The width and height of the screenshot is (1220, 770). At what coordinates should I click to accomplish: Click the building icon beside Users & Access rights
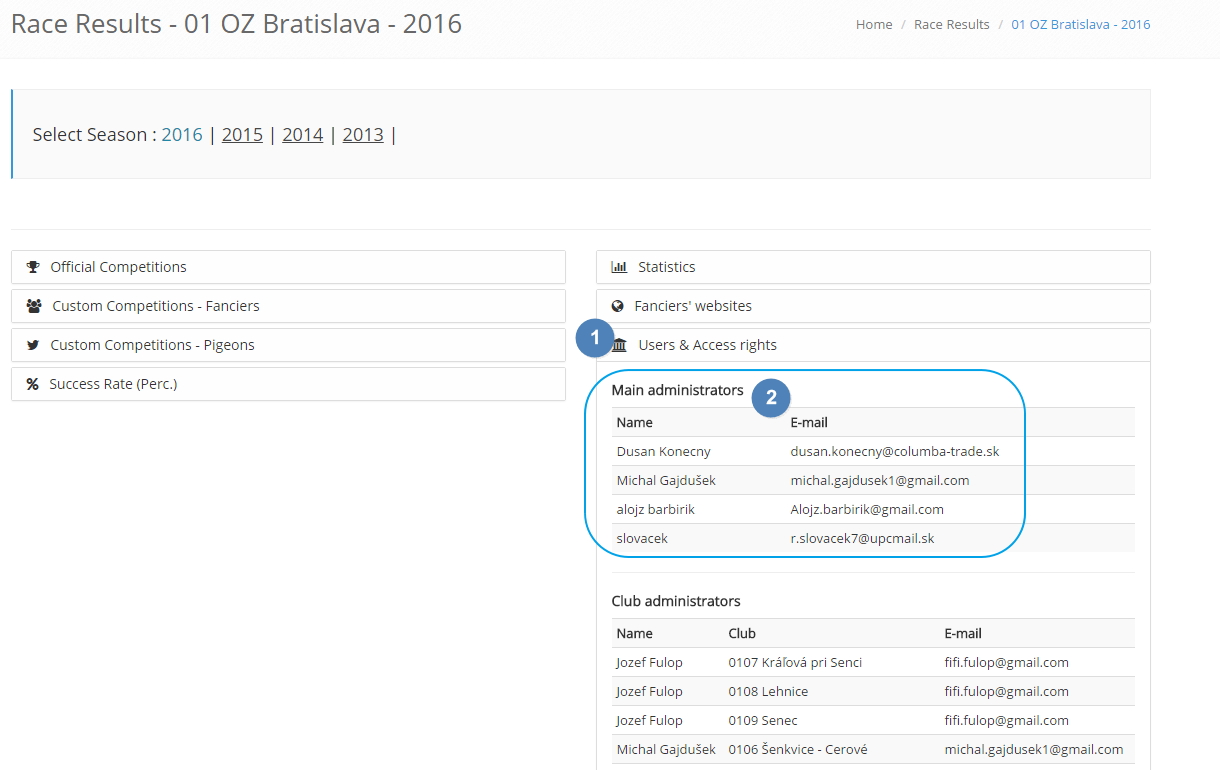tap(620, 346)
